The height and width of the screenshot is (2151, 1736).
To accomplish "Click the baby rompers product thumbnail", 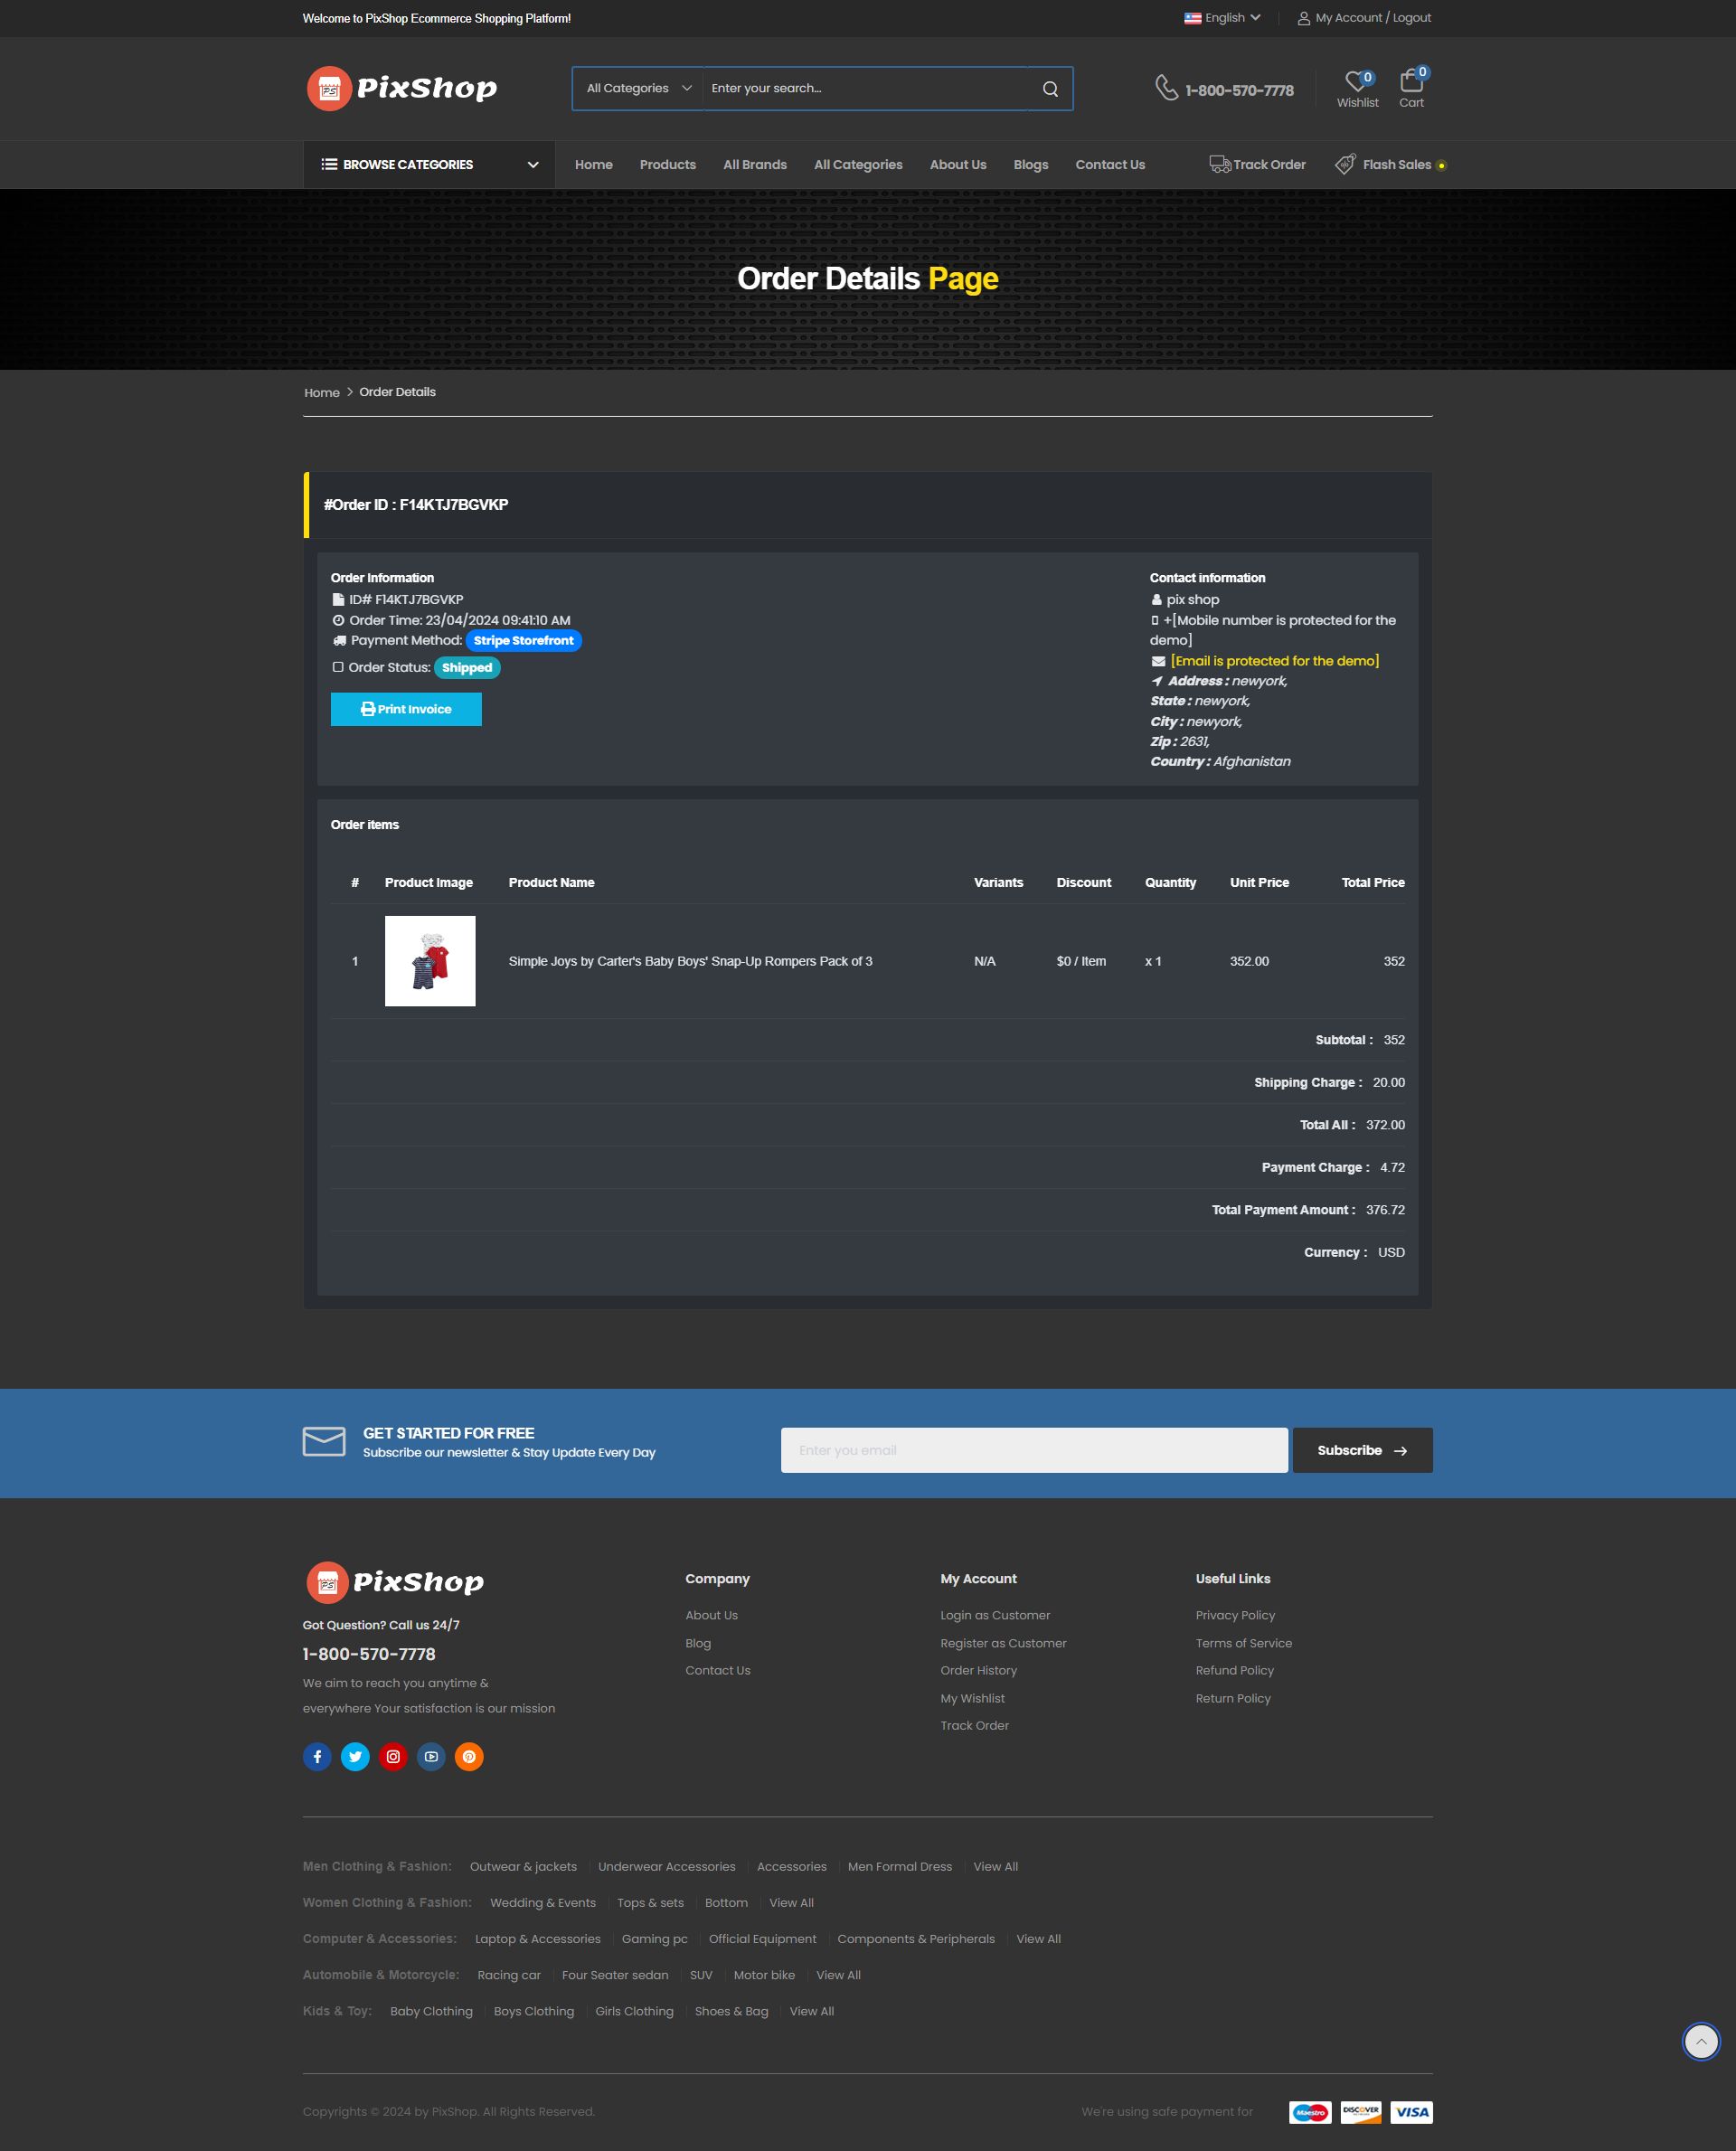I will 430,961.
